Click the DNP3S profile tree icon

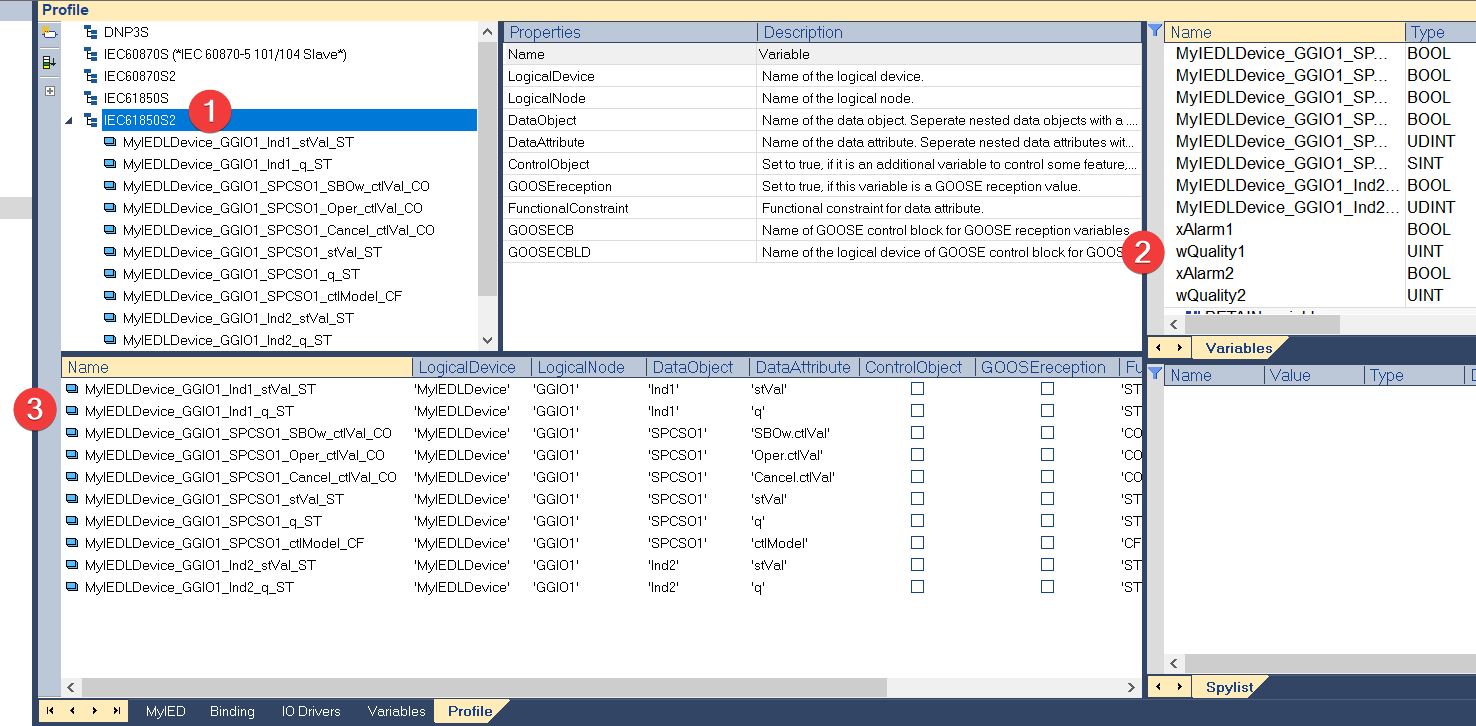point(91,33)
